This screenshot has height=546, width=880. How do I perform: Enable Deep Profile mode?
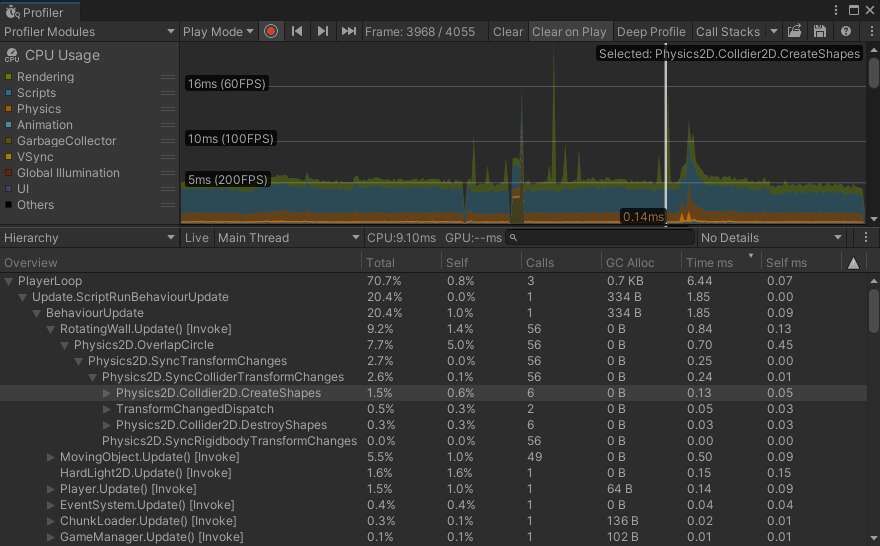(x=651, y=31)
